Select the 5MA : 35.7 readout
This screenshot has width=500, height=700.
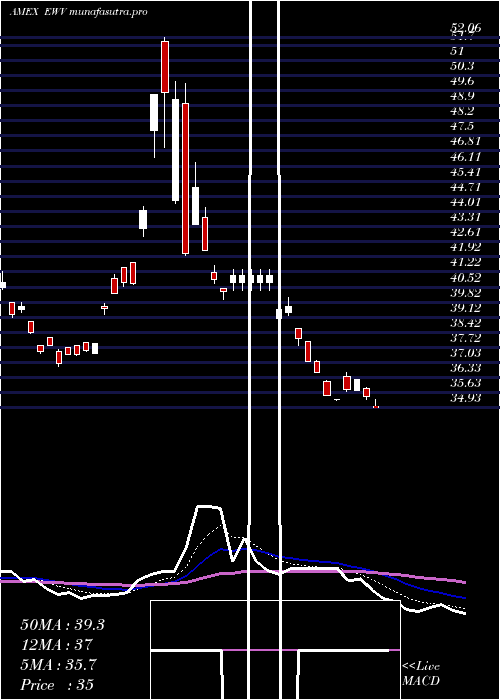click(58, 665)
